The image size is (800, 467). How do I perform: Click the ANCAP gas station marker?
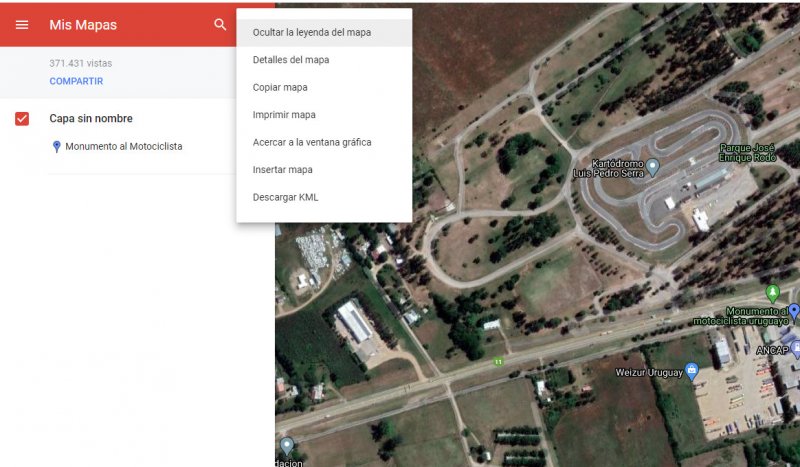(x=796, y=350)
